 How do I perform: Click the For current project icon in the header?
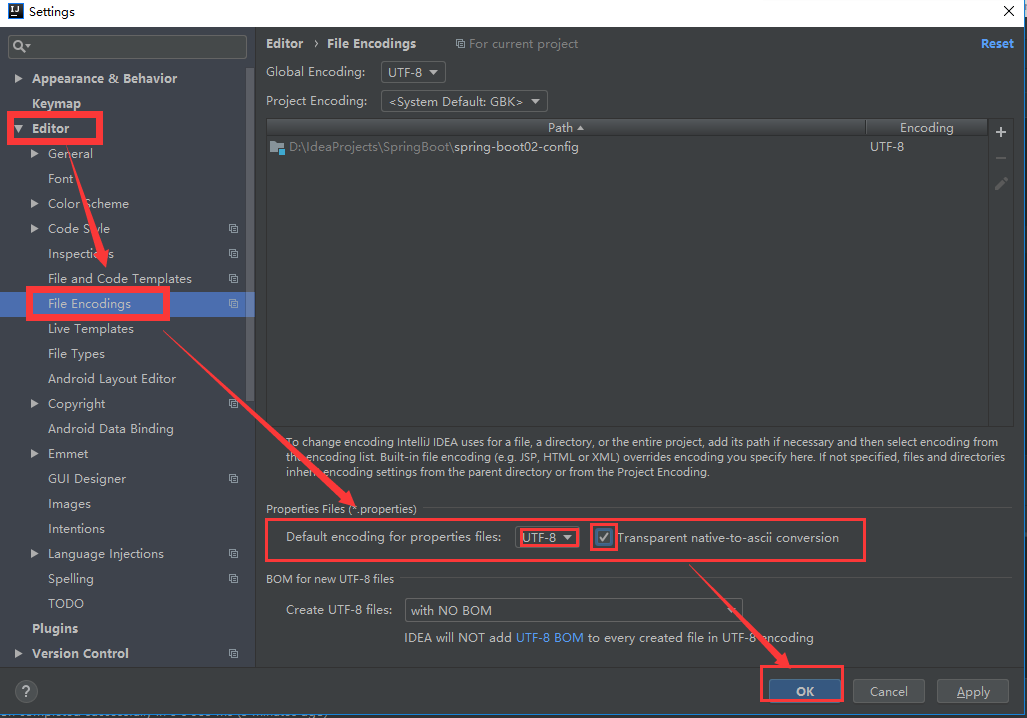(460, 44)
